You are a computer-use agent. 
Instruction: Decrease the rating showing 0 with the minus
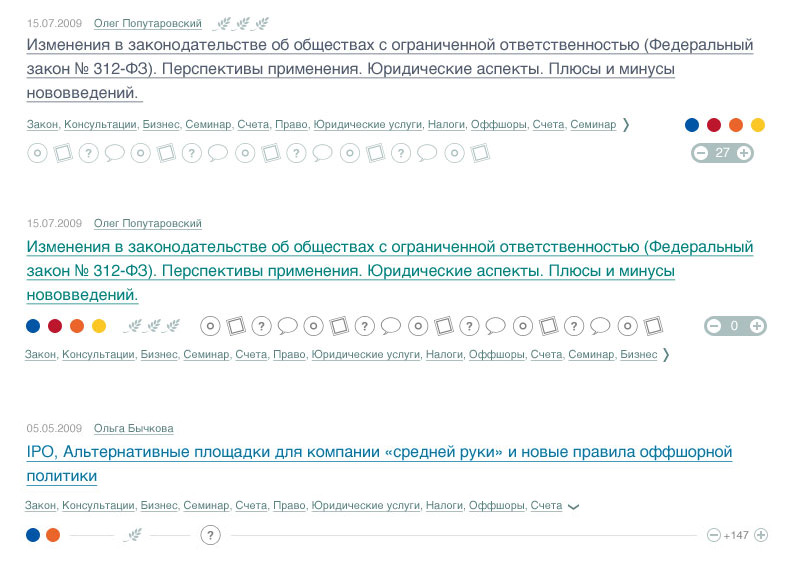[x=714, y=326]
